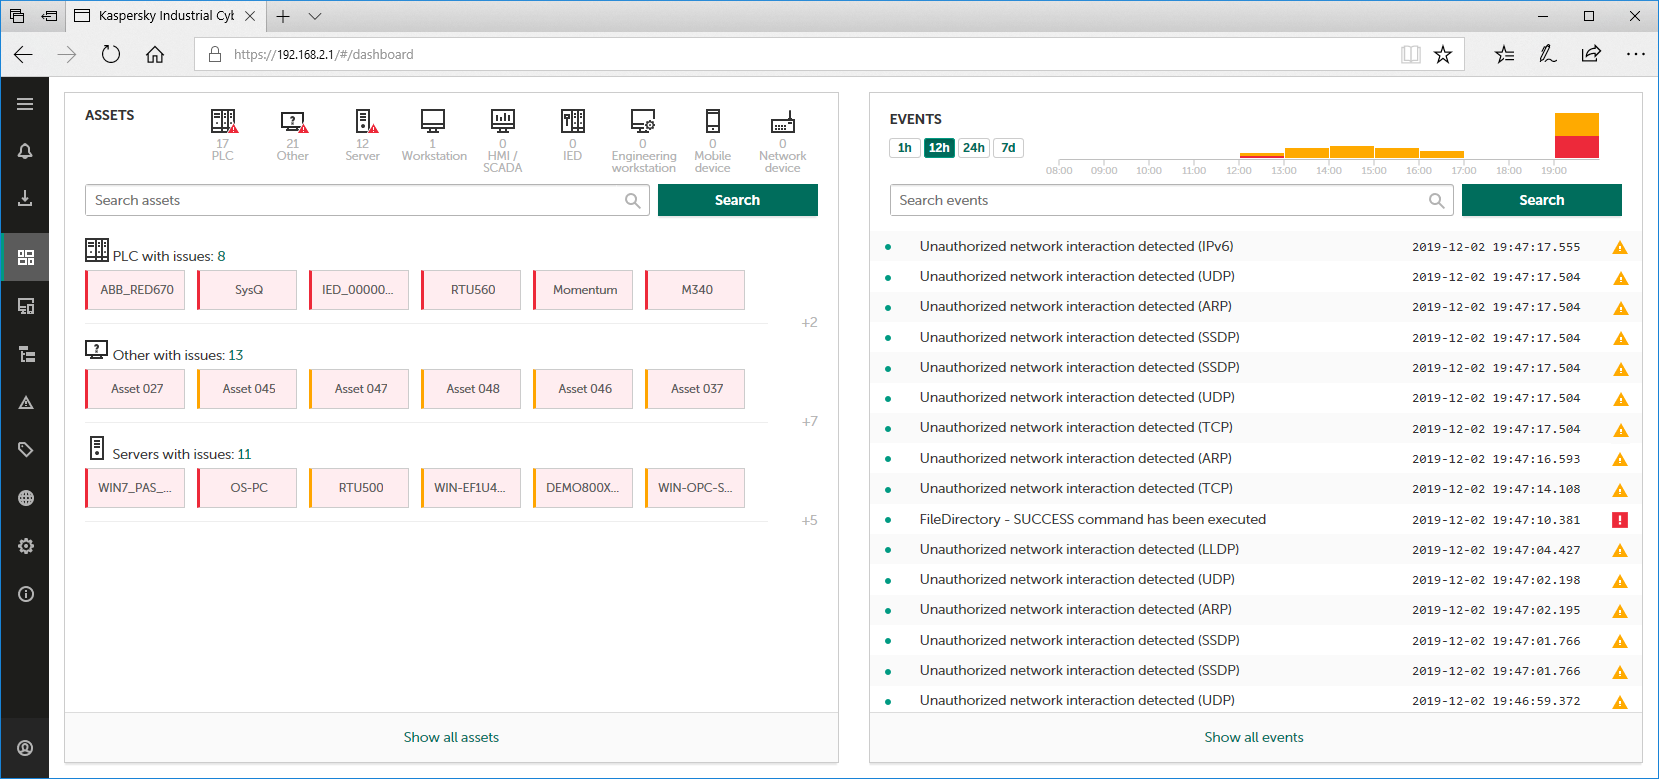Select the Server asset category icon
Image resolution: width=1659 pixels, height=779 pixels.
coord(364,122)
